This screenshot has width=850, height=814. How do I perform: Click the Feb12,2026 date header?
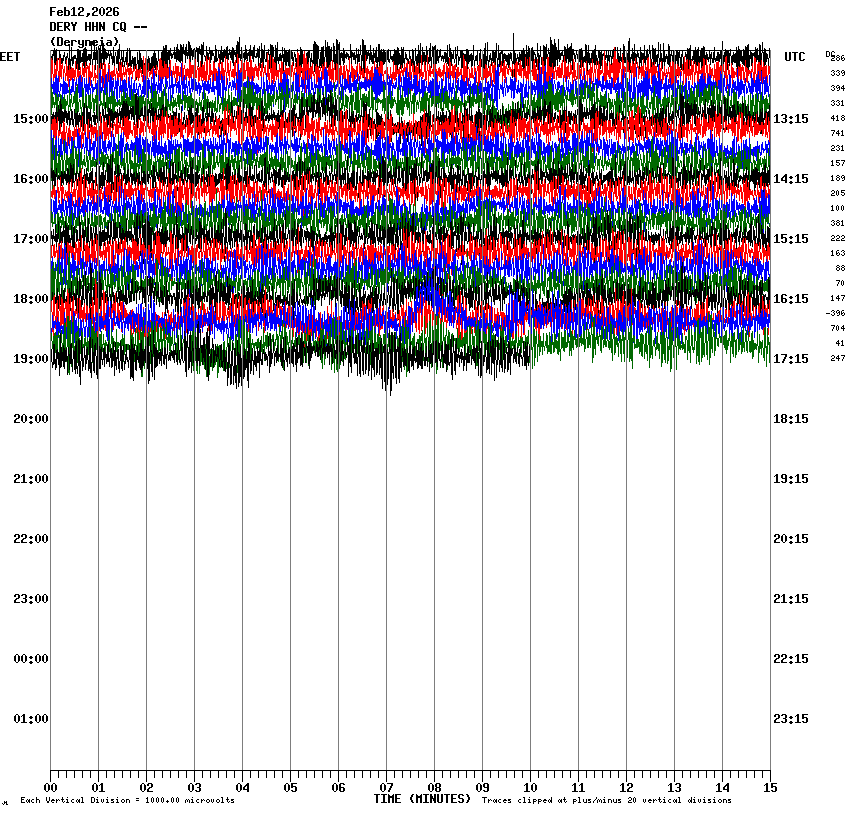(x=84, y=12)
